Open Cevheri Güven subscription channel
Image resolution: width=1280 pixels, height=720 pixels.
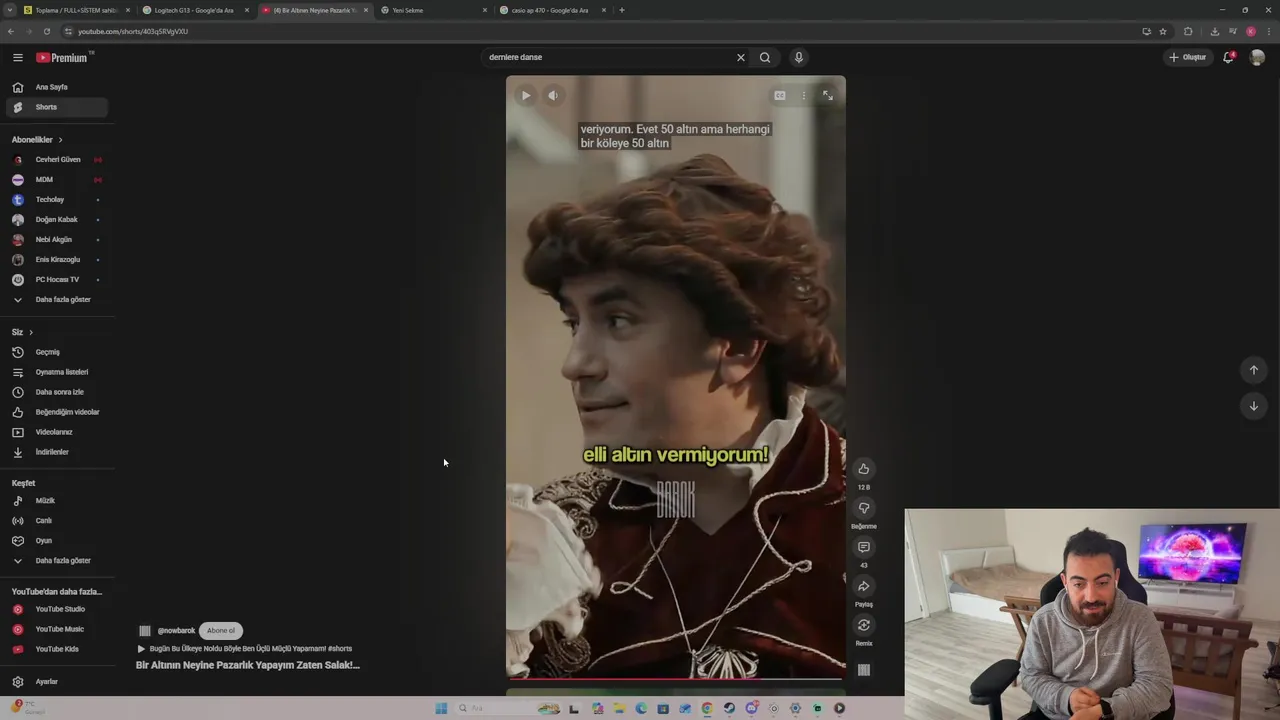(57, 160)
